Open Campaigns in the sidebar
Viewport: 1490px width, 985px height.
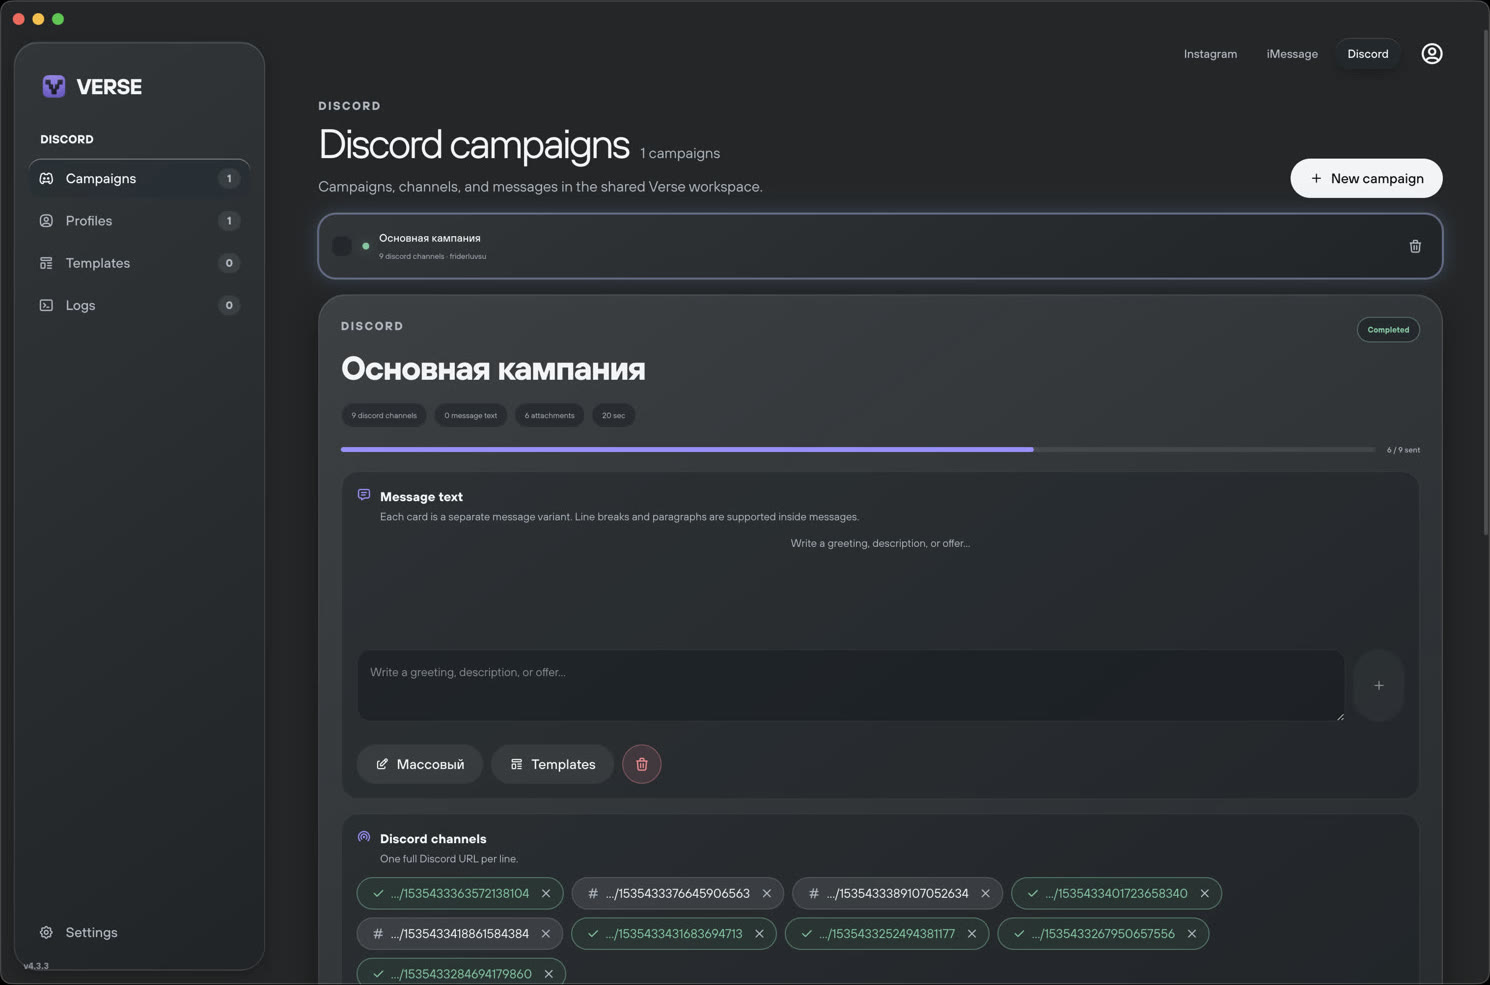coord(139,179)
